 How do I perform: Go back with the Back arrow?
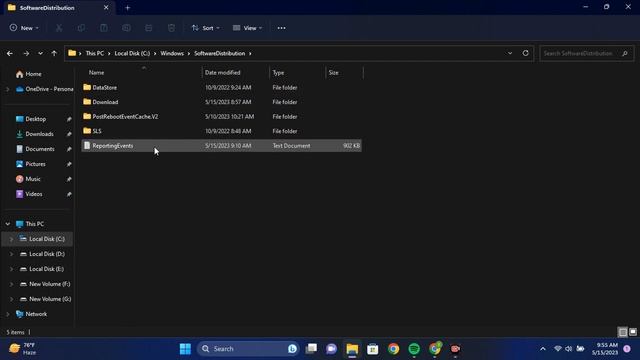coord(10,53)
